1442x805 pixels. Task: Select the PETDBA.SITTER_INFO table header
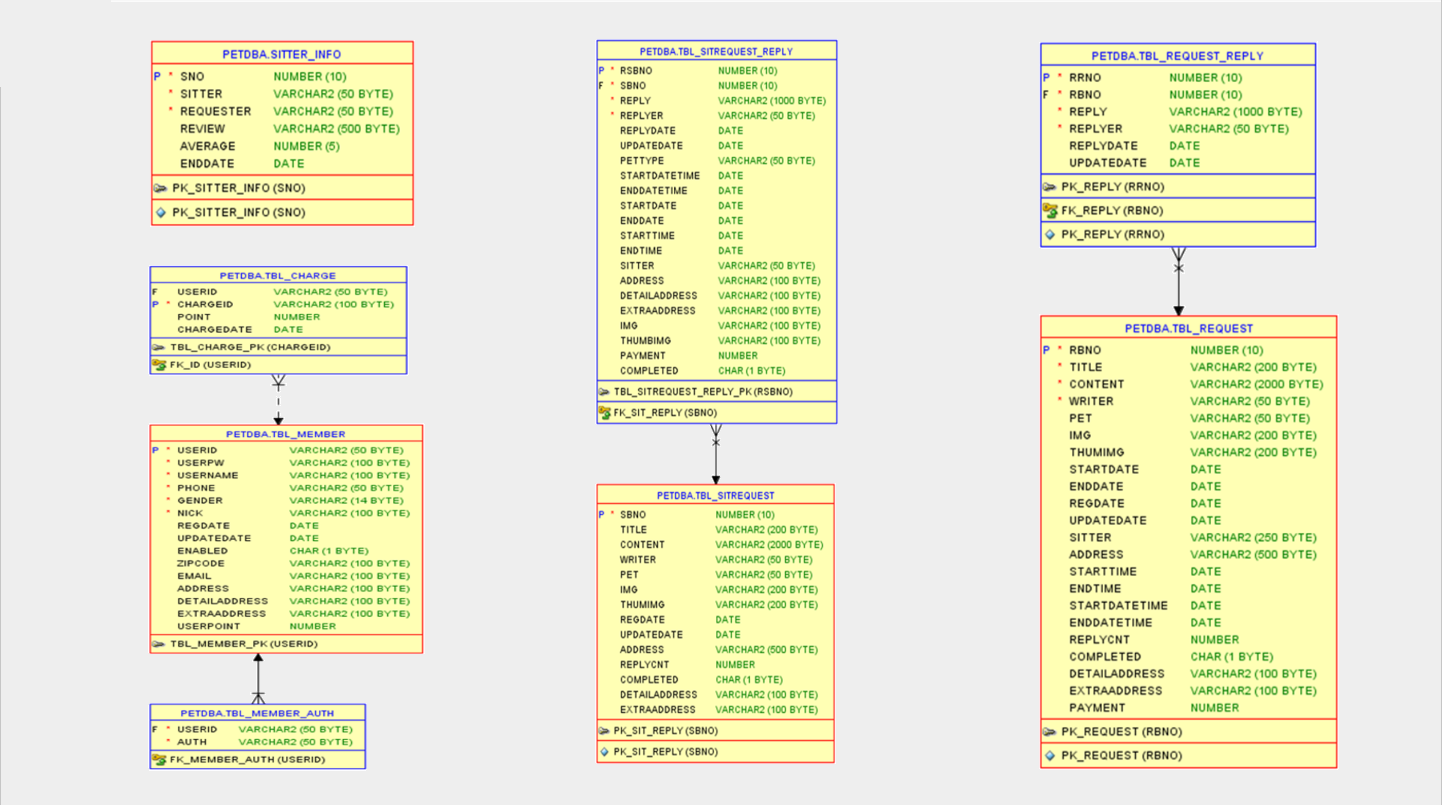point(282,54)
